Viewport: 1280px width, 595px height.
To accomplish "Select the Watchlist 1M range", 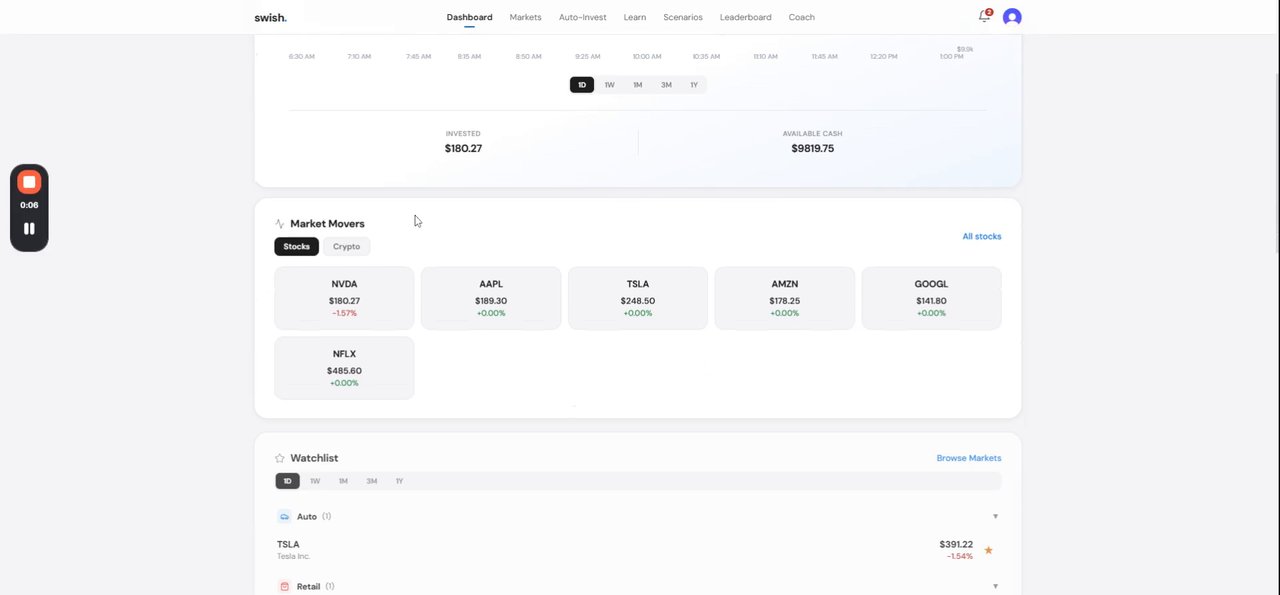I will tap(343, 481).
